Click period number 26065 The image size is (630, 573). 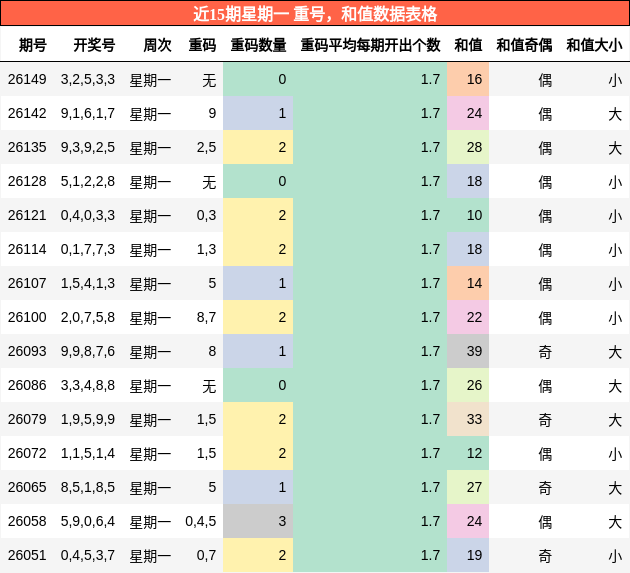[x=27, y=487]
